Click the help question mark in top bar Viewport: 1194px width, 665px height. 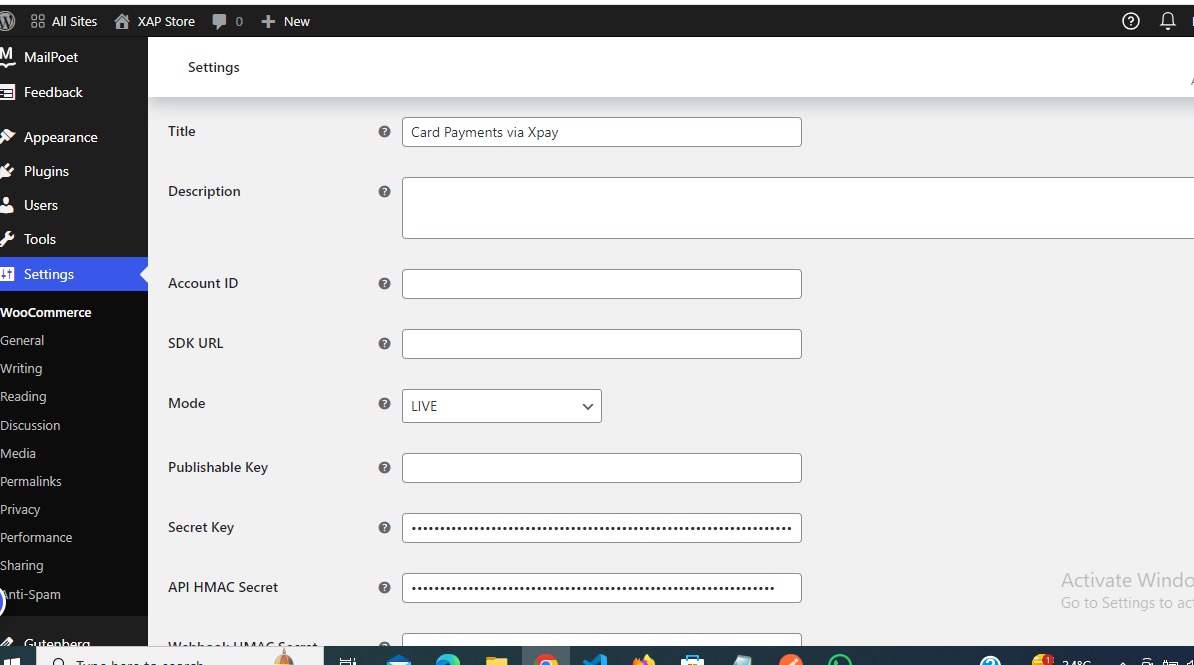point(1131,21)
